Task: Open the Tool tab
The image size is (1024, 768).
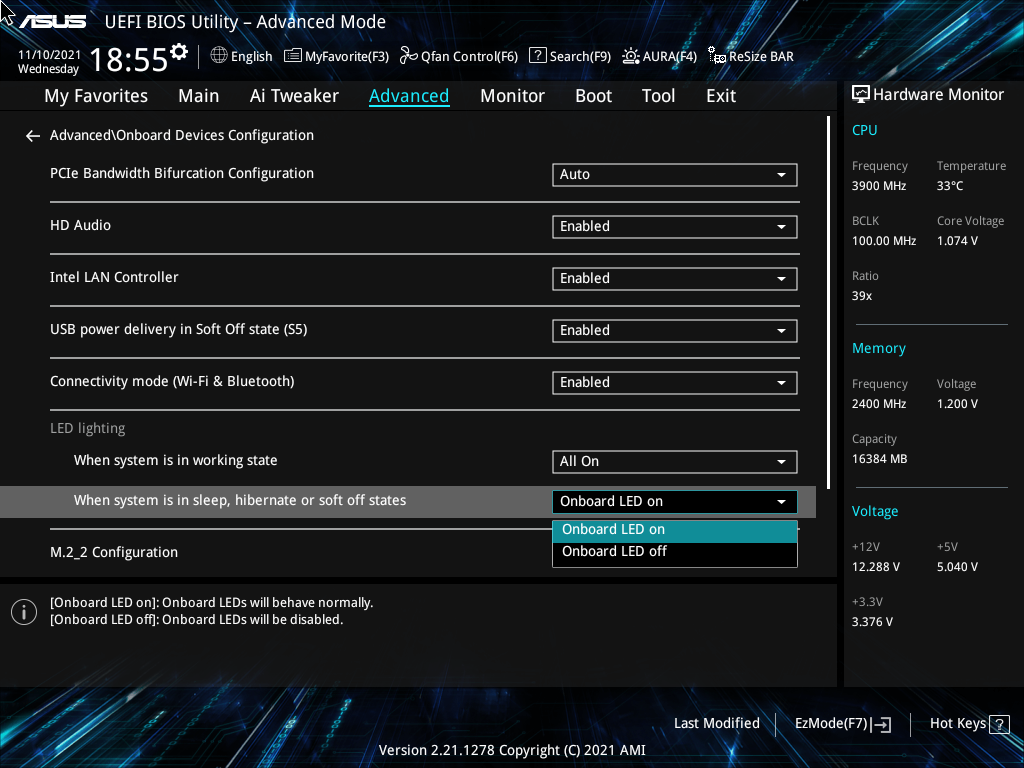Action: 658,96
